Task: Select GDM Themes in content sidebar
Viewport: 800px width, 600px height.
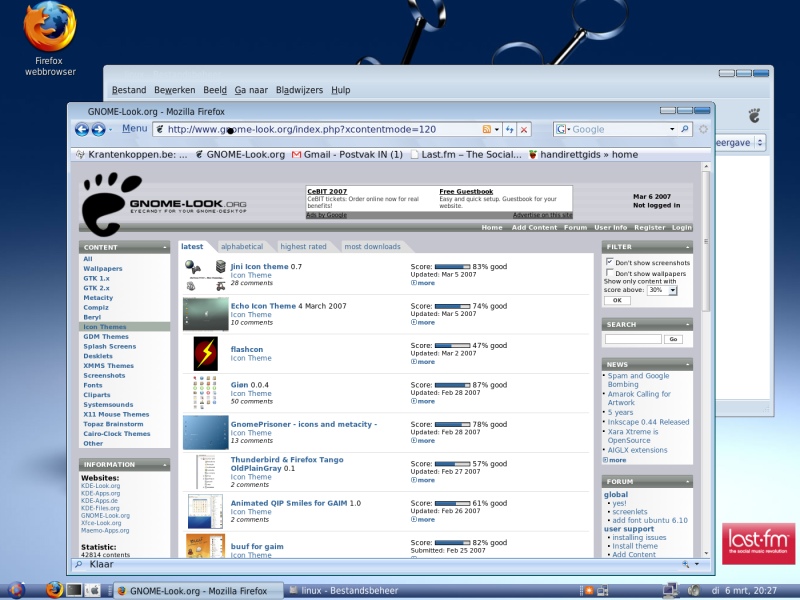Action: pyautogui.click(x=106, y=337)
